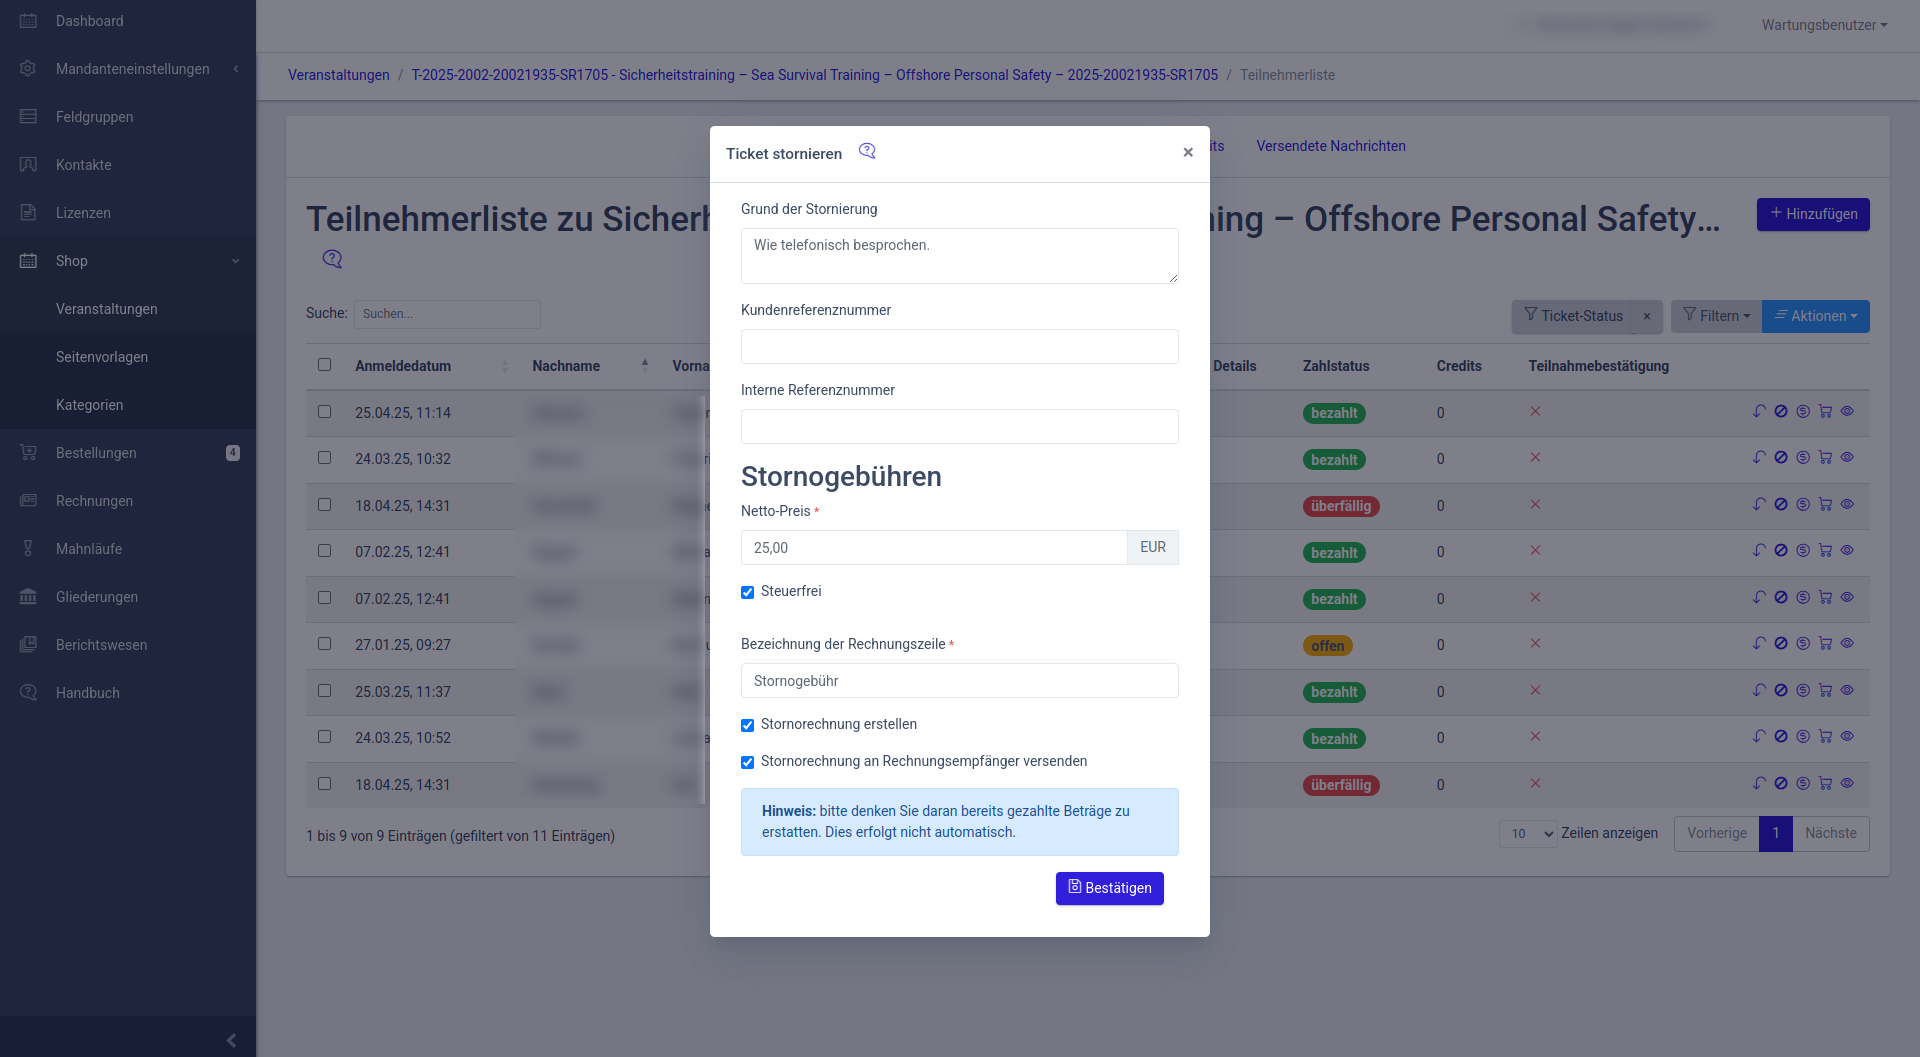
Task: Open the Dashboard sidebar icon
Action: click(28, 21)
